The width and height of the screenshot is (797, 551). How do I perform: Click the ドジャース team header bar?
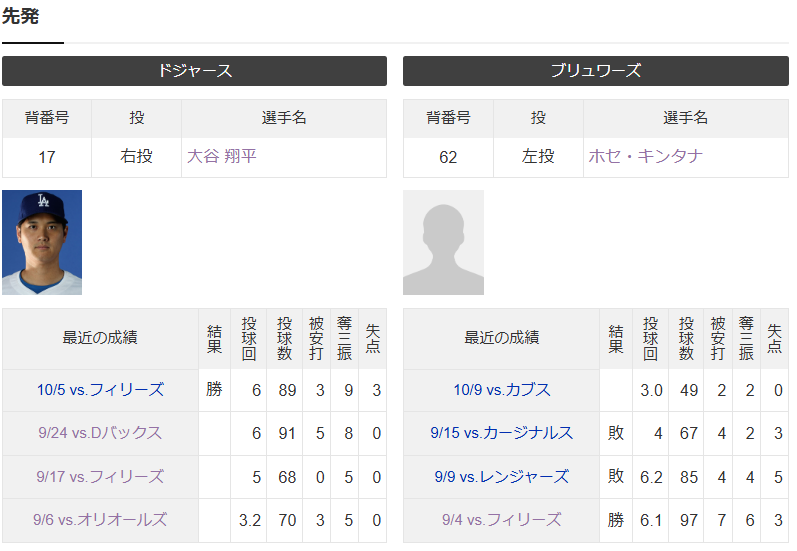coord(194,71)
